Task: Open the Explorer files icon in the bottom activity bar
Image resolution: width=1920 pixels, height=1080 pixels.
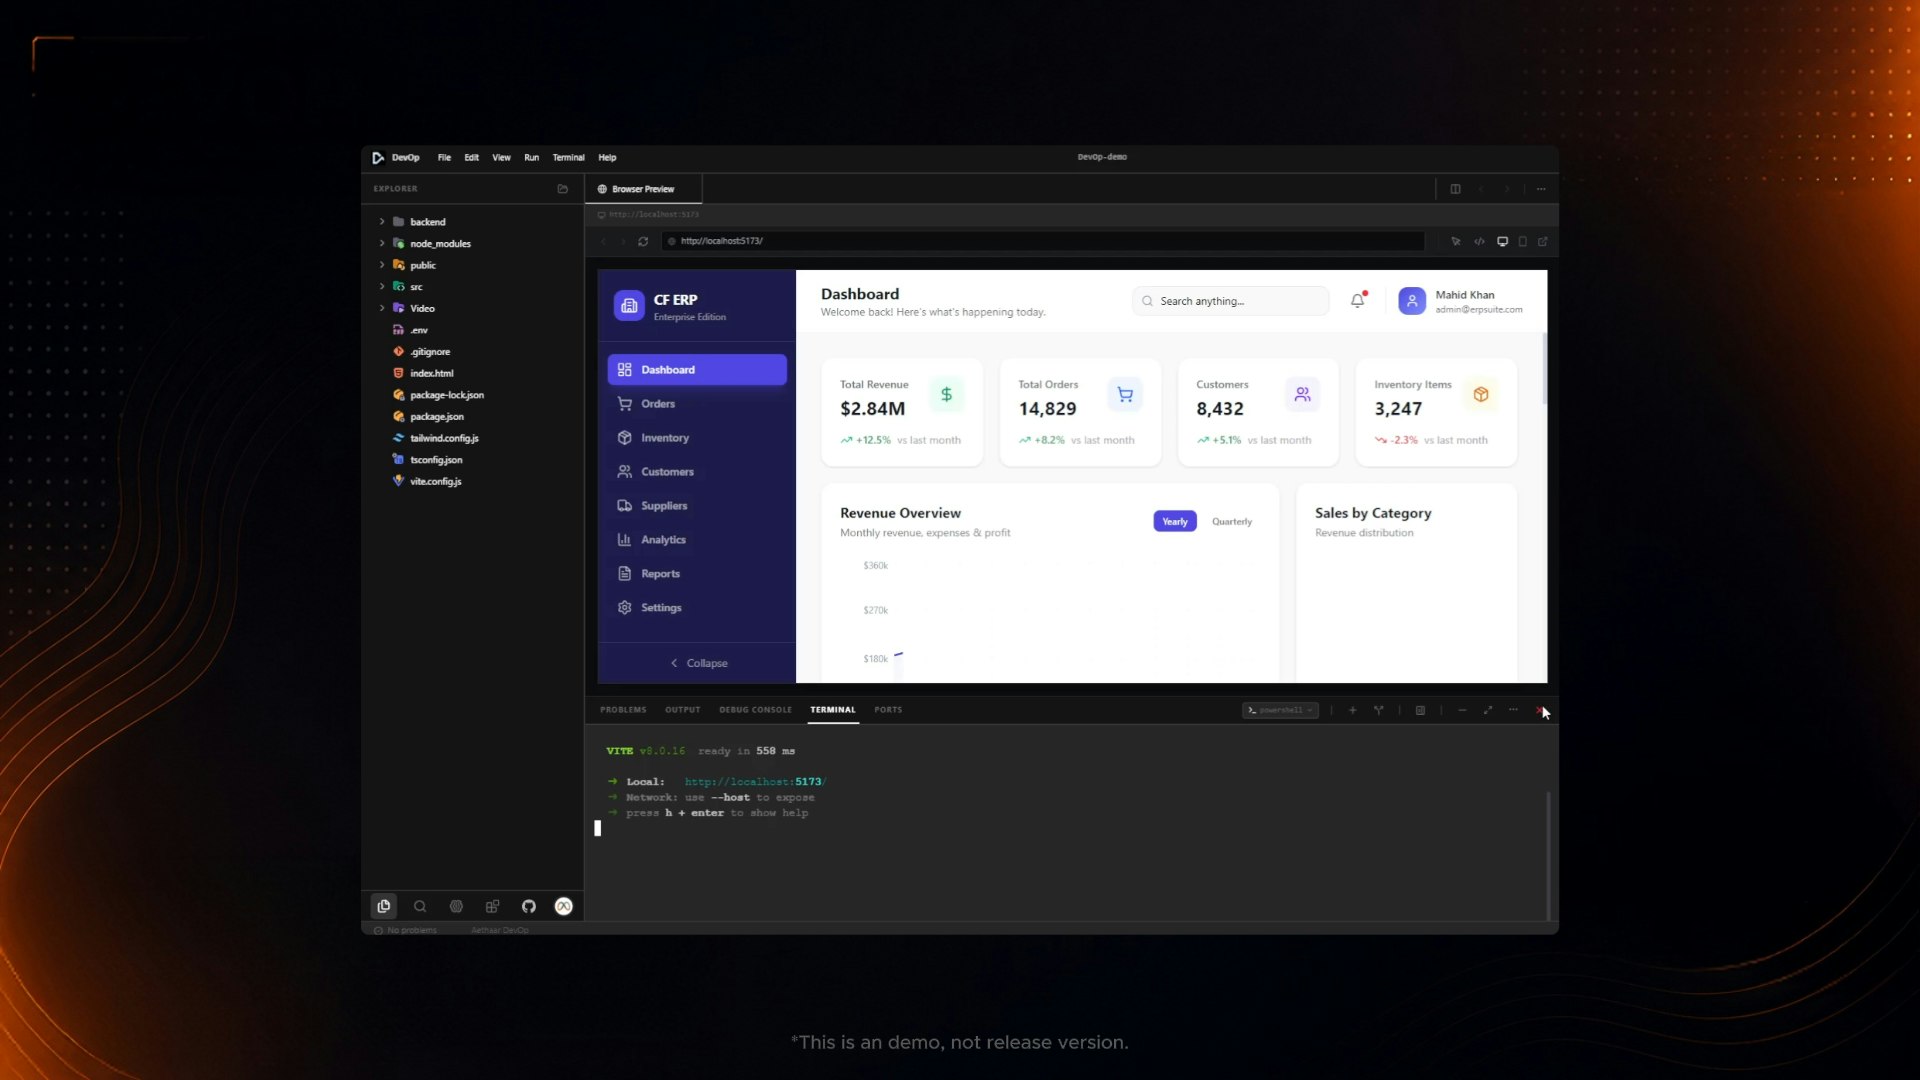Action: pyautogui.click(x=384, y=906)
